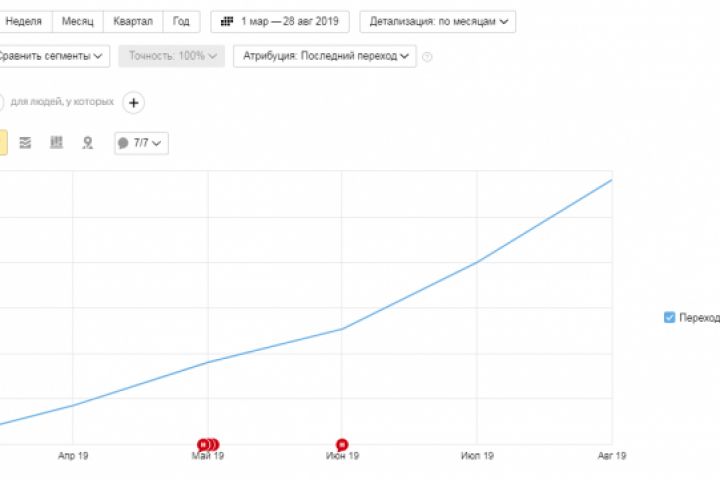
Task: Open the 7/7 annotations dropdown
Action: (x=141, y=143)
